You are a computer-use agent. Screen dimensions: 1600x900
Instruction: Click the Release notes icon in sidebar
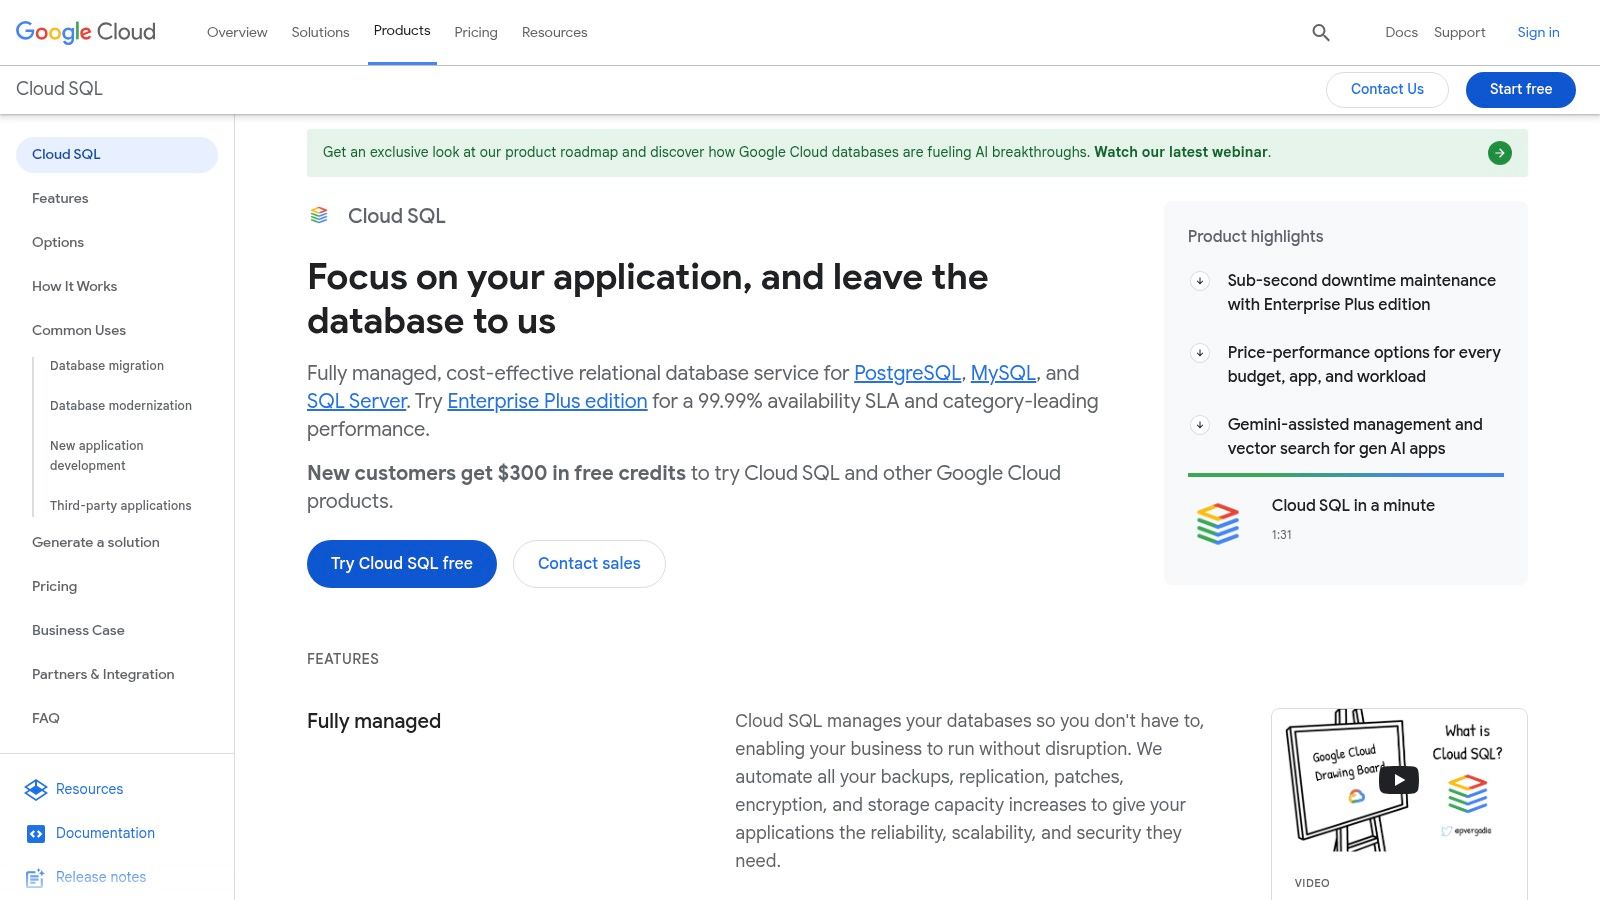pos(36,878)
